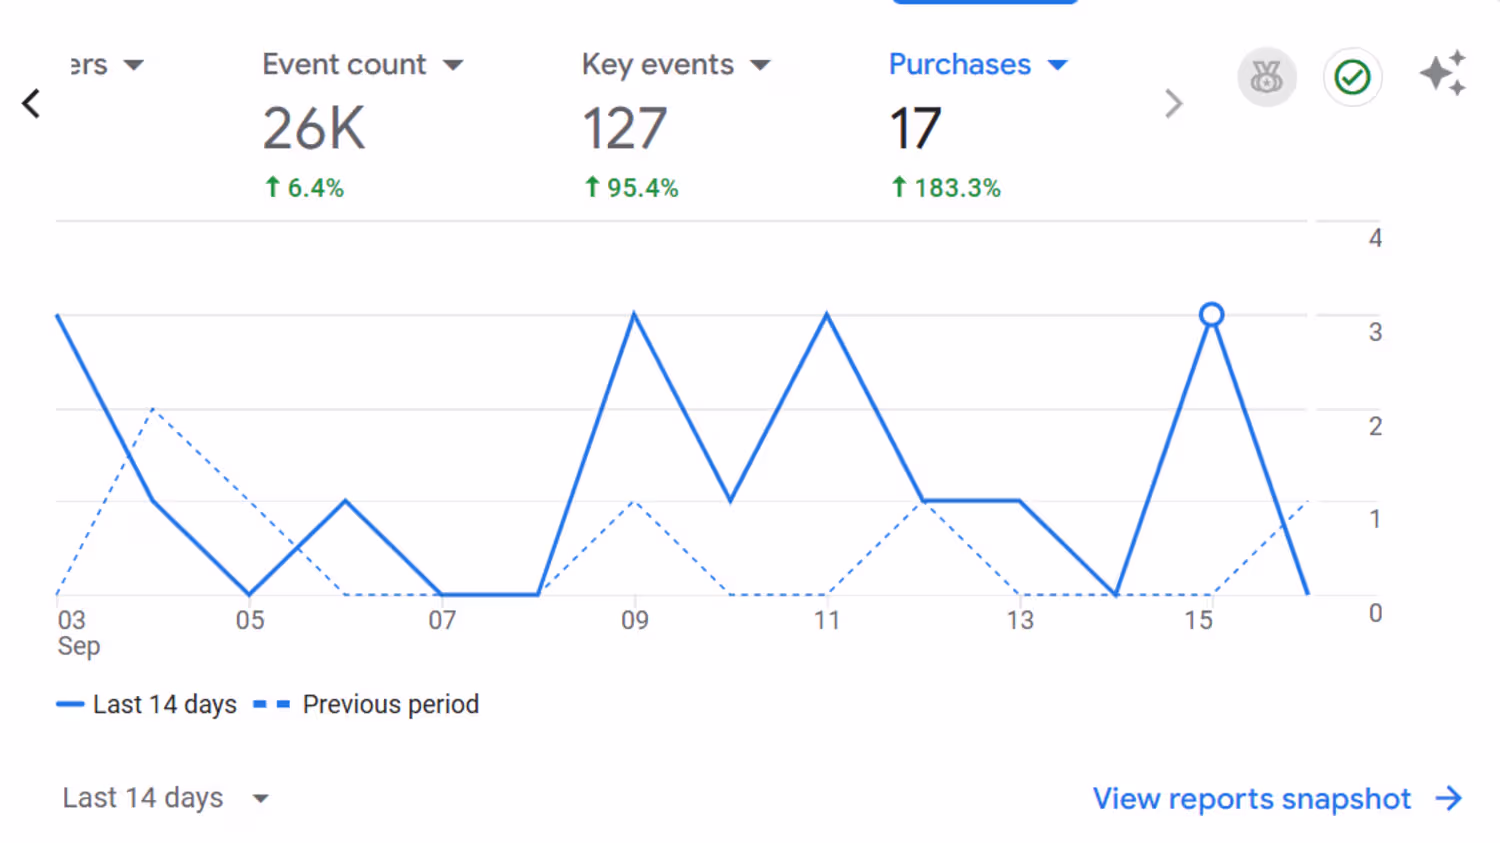
Task: Click the highlighted data point on Sep 15
Action: [1211, 315]
